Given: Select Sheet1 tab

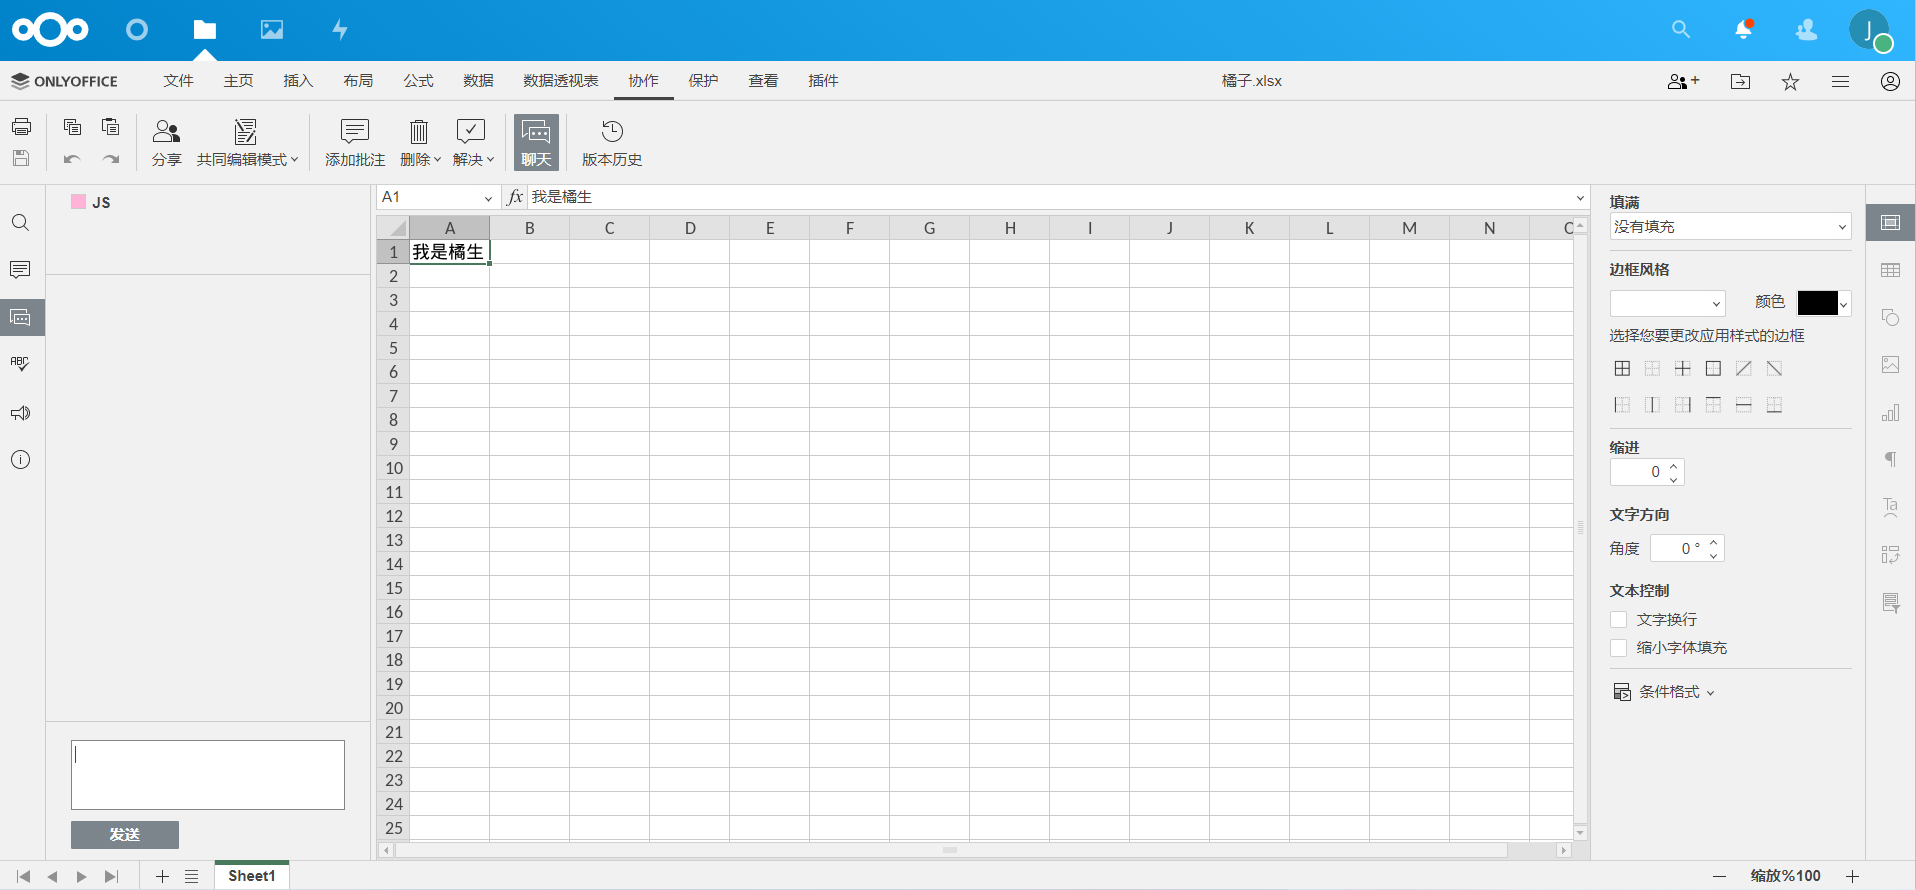Looking at the screenshot, I should click(x=252, y=876).
